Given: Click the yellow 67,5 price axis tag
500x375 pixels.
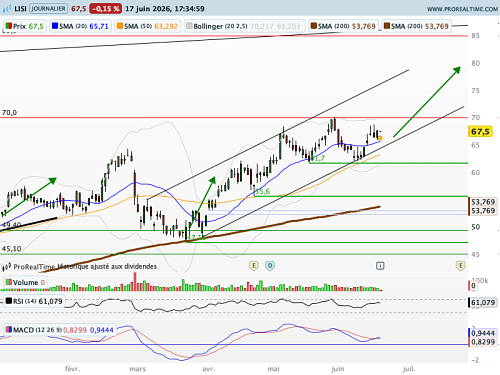Looking at the screenshot, I should click(x=480, y=132).
